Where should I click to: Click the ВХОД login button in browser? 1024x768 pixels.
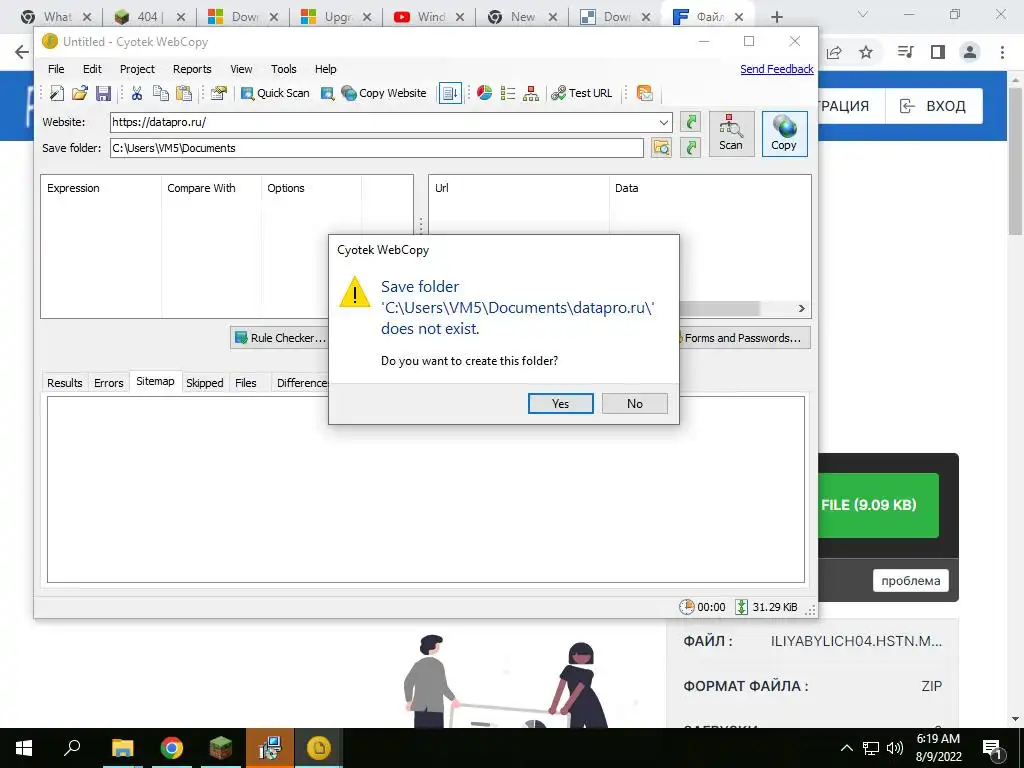(934, 106)
